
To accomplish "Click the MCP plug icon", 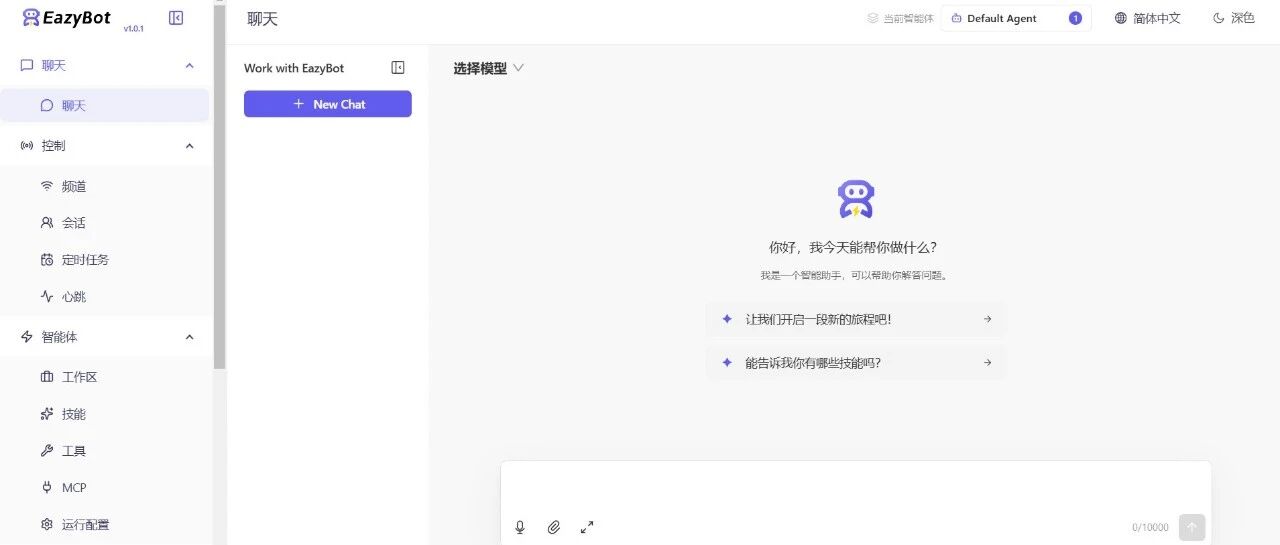I will tap(47, 488).
